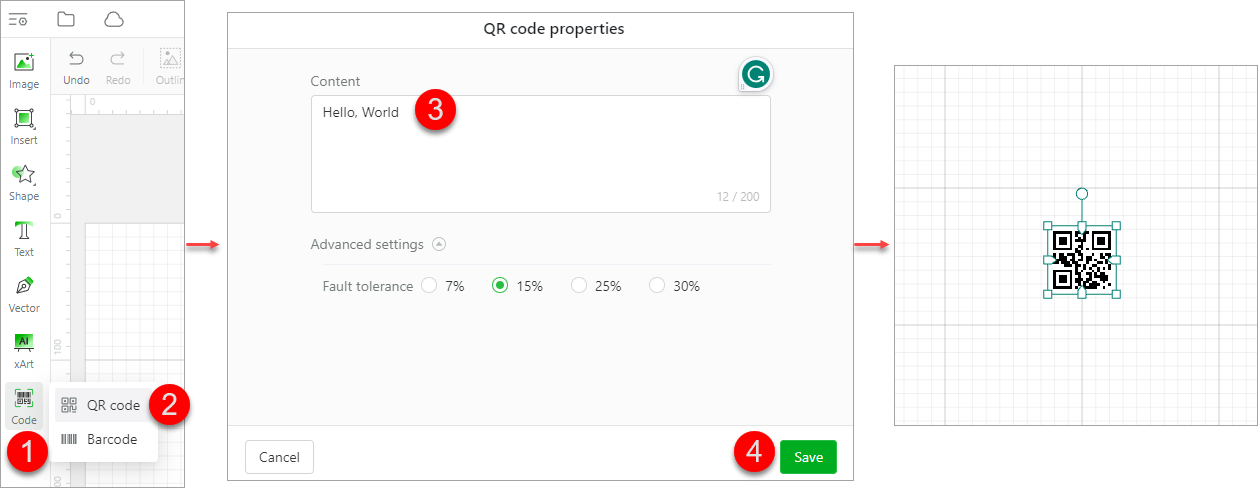Open the menu settings icon top-left
Image resolution: width=1258 pixels, height=488 pixels.
pos(18,19)
